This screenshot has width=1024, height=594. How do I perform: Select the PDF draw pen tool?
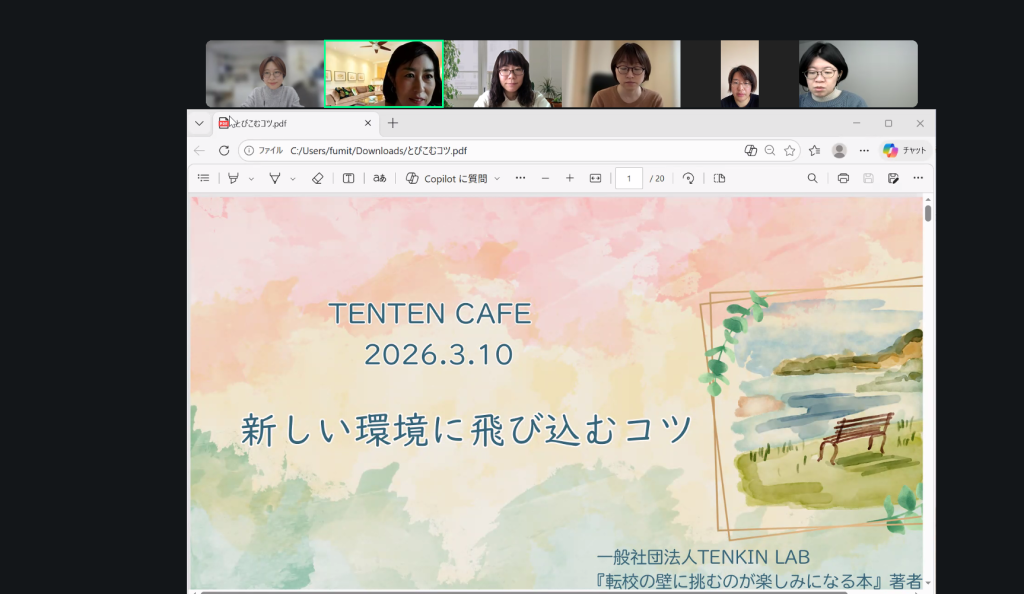click(274, 178)
